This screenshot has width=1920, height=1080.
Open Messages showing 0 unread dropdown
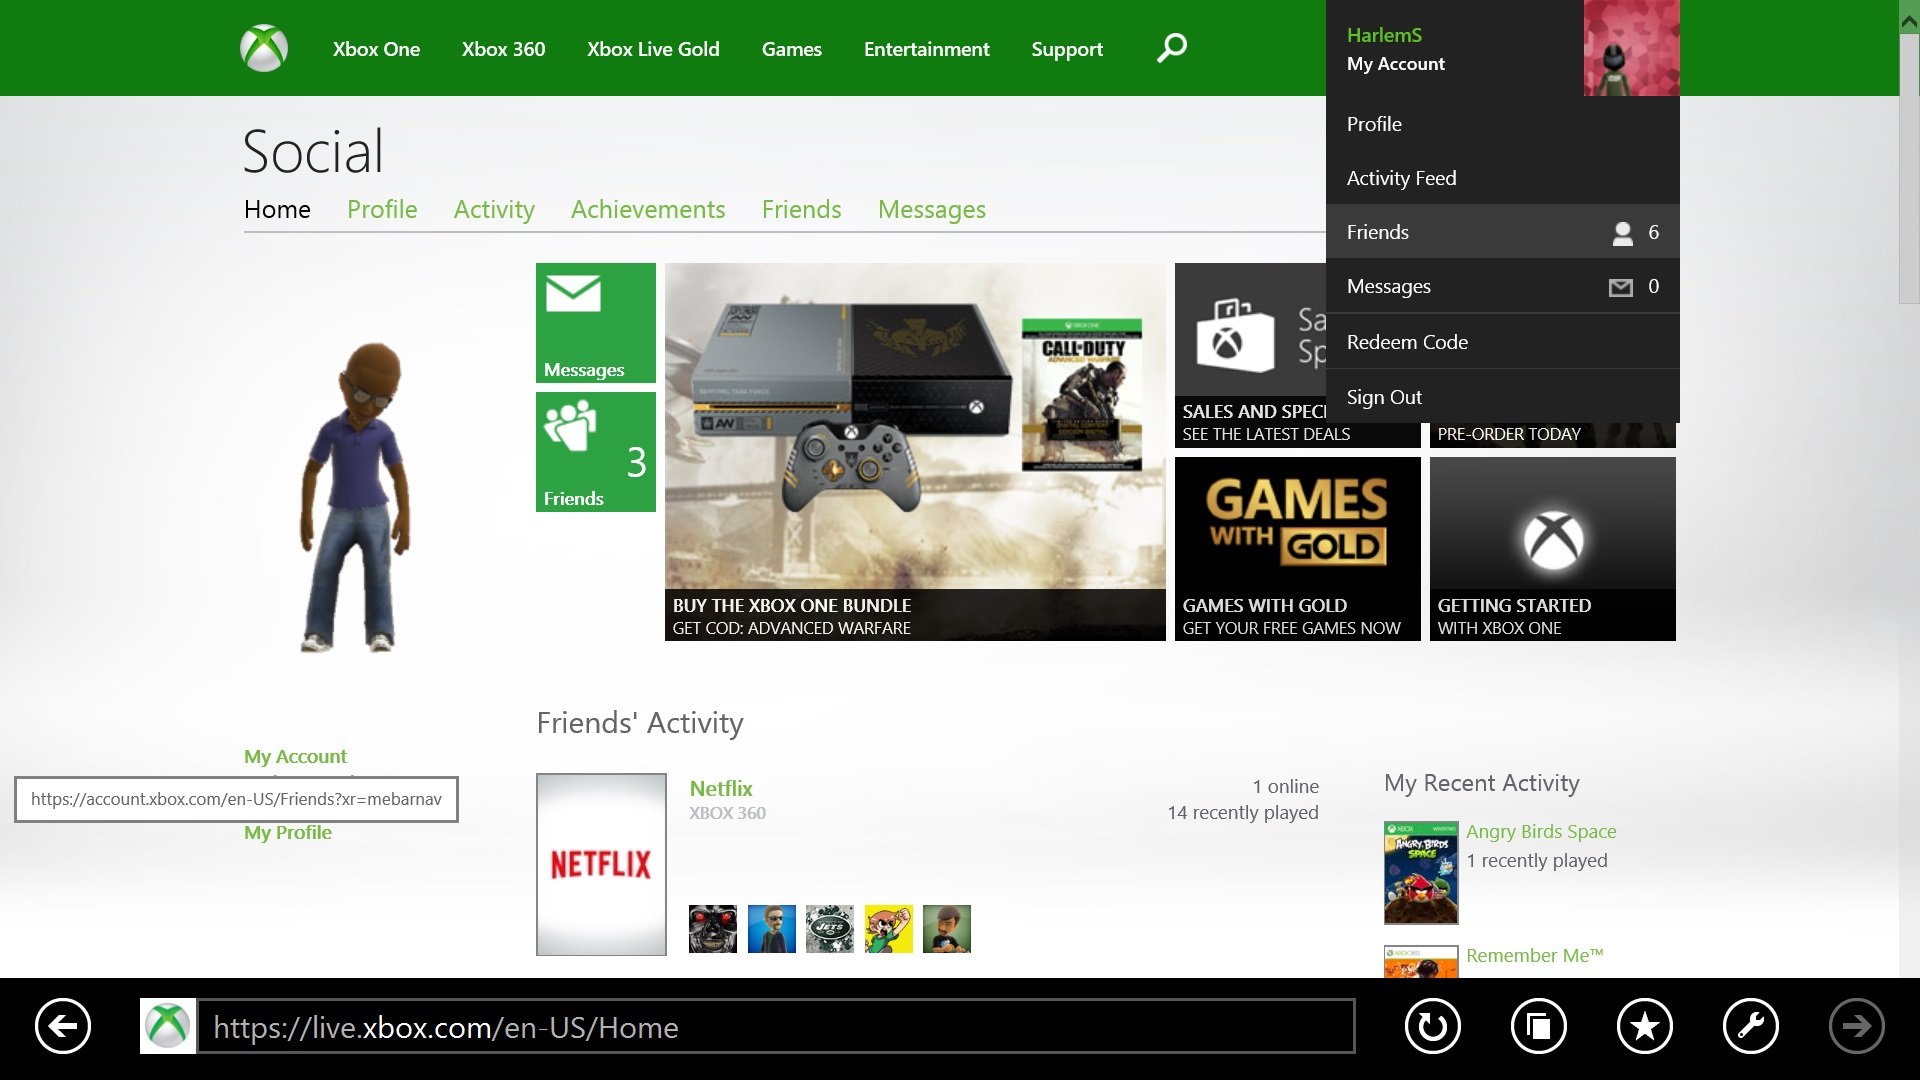pos(1502,286)
